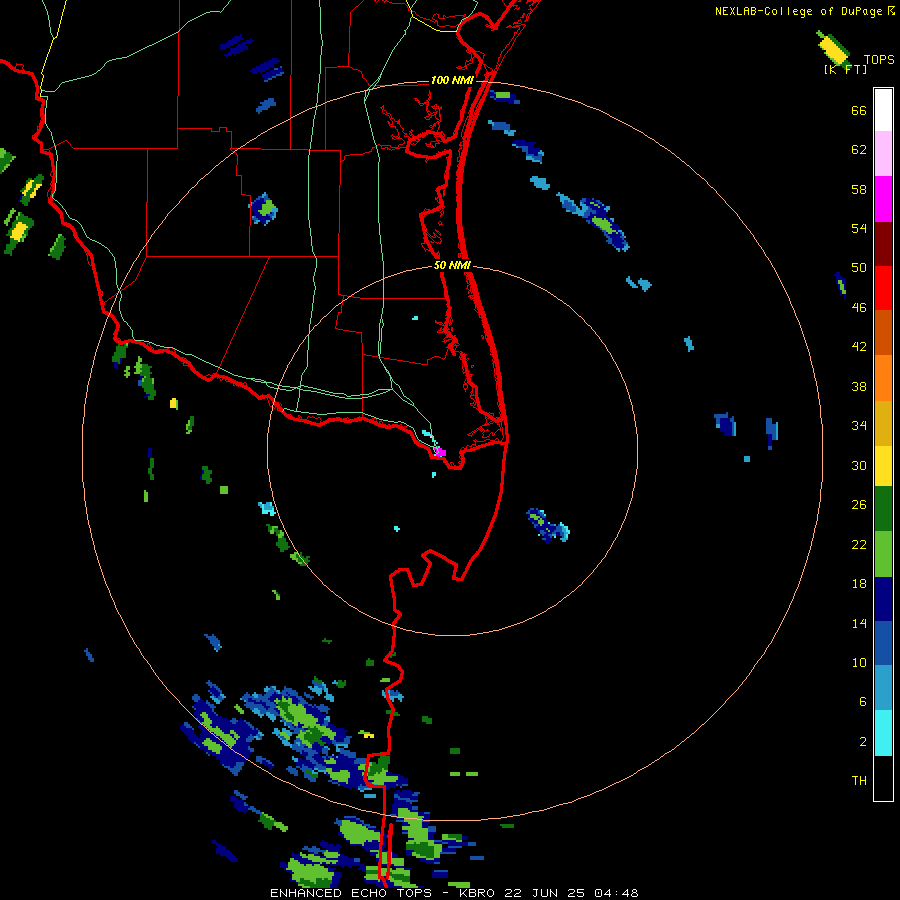The height and width of the screenshot is (900, 900).
Task: Select the bright red legend swatch
Action: coord(883,288)
